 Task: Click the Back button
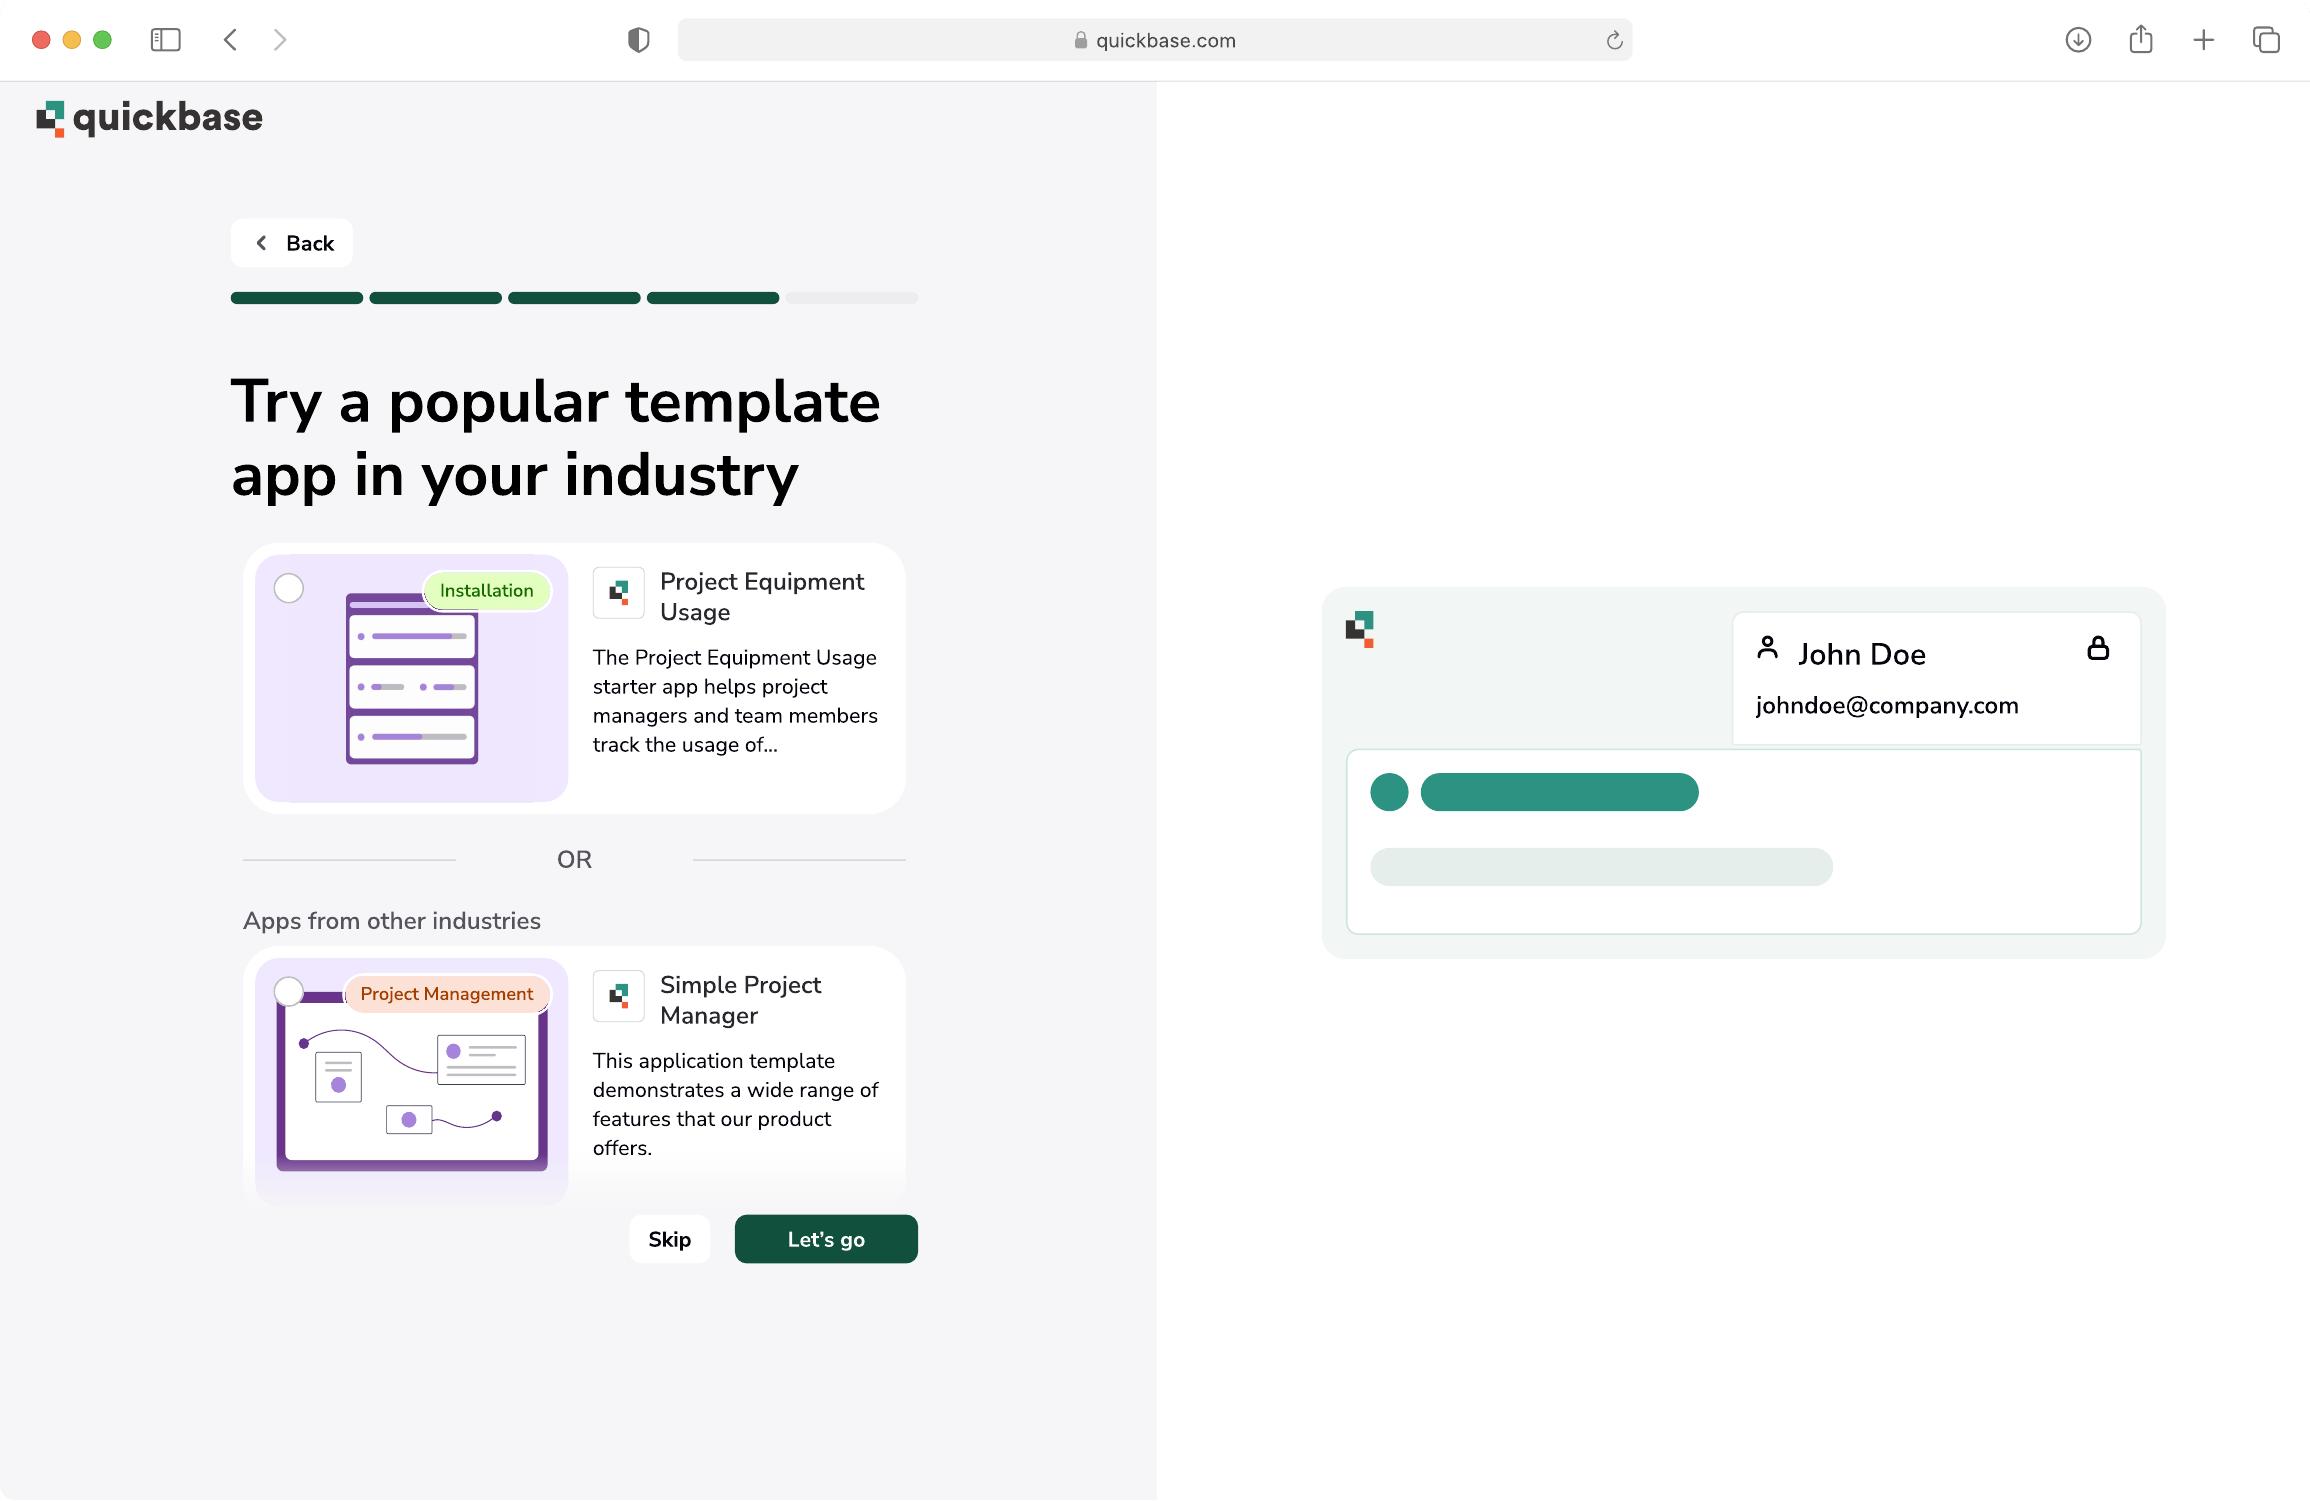click(x=292, y=243)
